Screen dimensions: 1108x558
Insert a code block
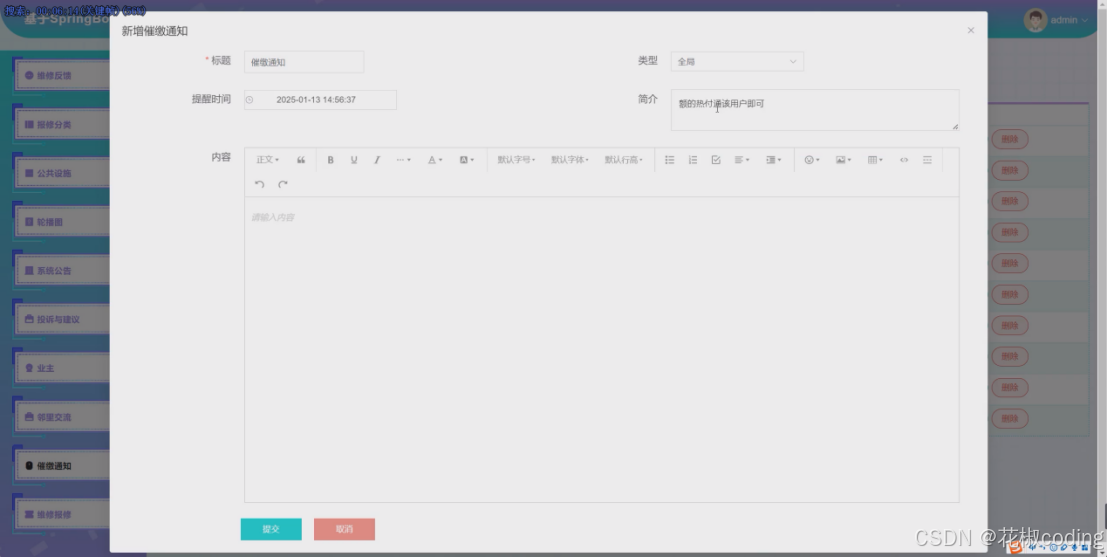click(x=904, y=160)
